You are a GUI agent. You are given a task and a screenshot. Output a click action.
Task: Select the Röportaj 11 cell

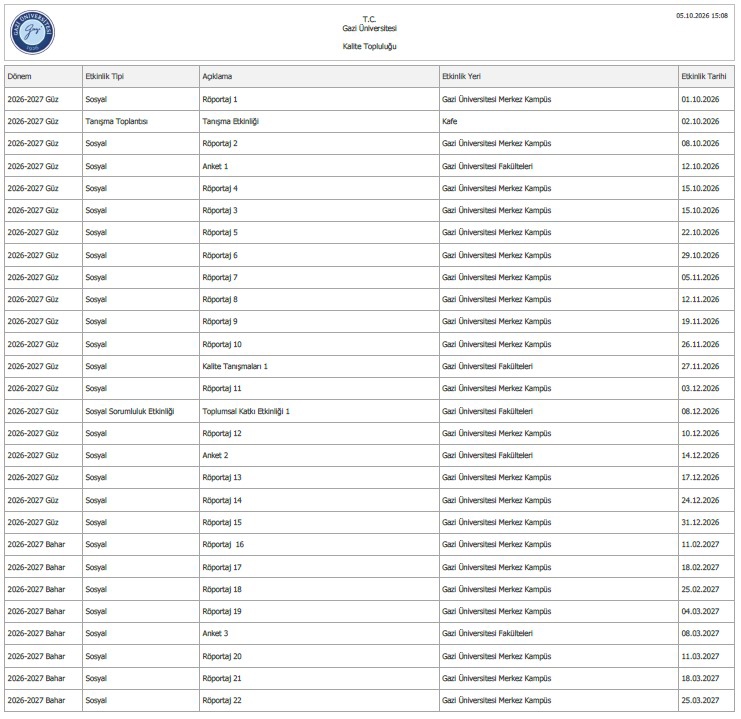click(x=319, y=388)
